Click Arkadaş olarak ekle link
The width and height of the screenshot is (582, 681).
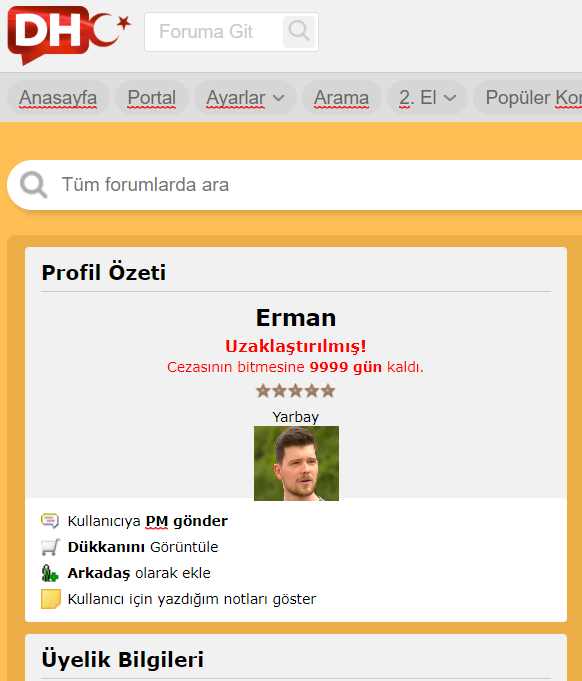(x=139, y=573)
